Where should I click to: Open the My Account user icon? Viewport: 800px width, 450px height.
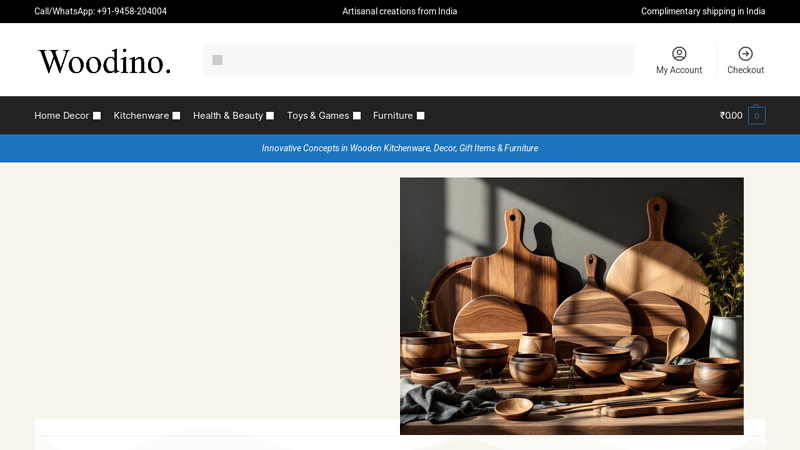tap(679, 54)
